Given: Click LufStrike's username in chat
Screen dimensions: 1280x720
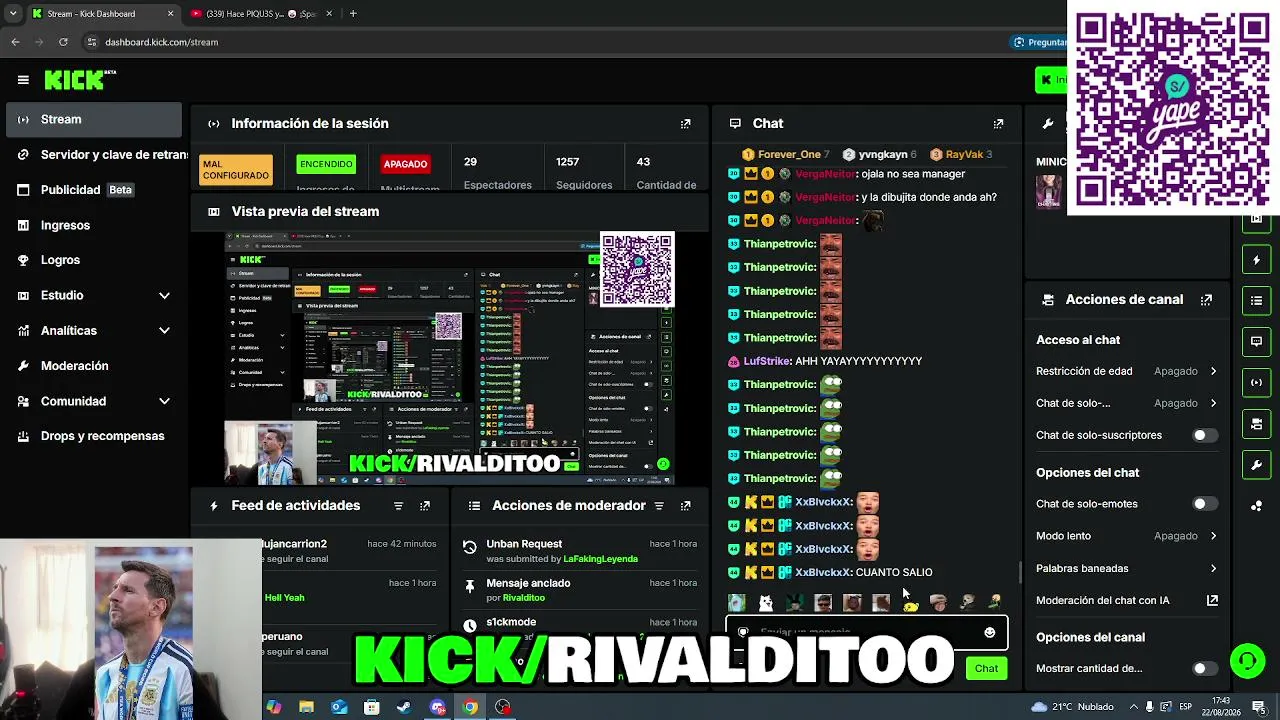Looking at the screenshot, I should pos(767,361).
